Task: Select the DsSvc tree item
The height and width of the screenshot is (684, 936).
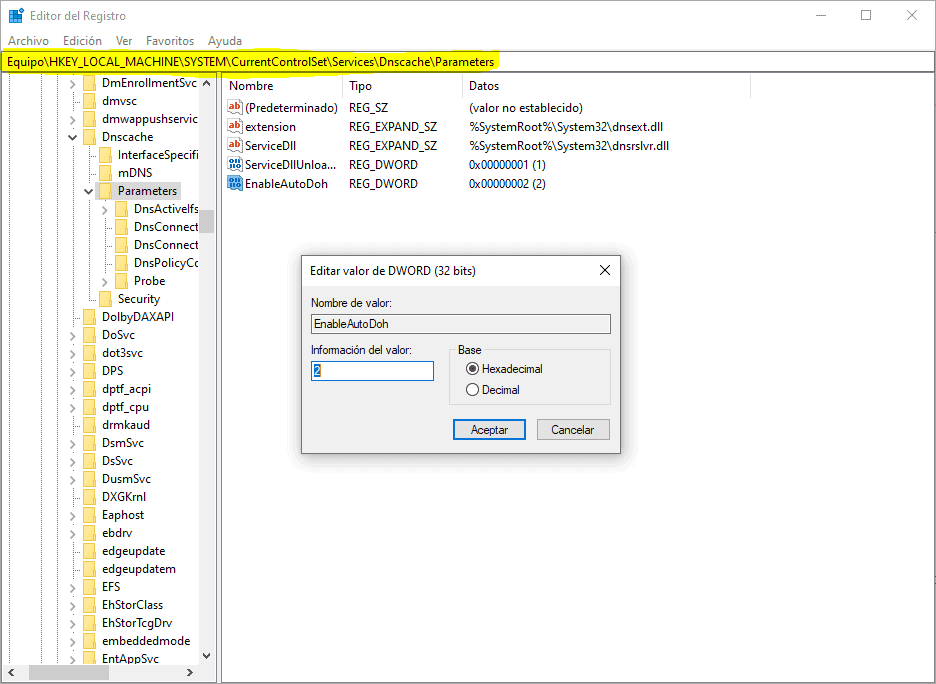Action: 118,461
